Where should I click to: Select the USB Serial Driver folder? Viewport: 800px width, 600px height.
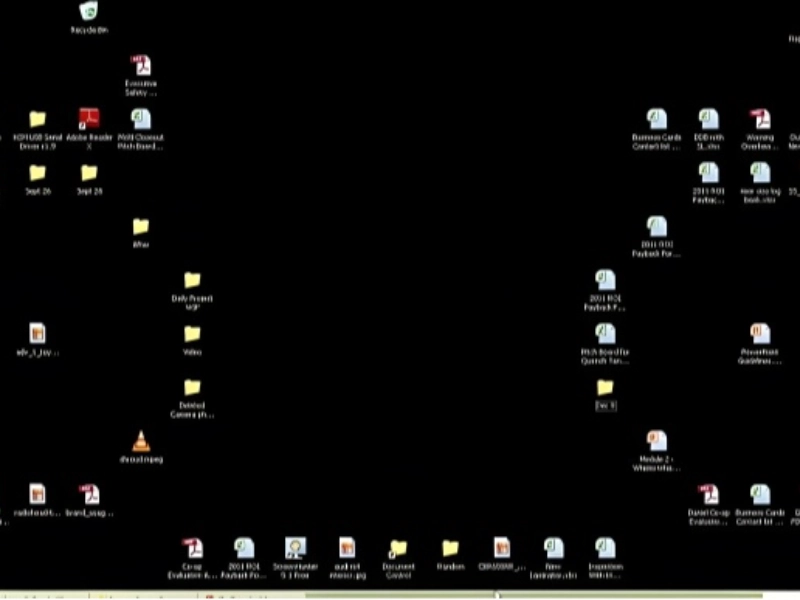tap(37, 119)
